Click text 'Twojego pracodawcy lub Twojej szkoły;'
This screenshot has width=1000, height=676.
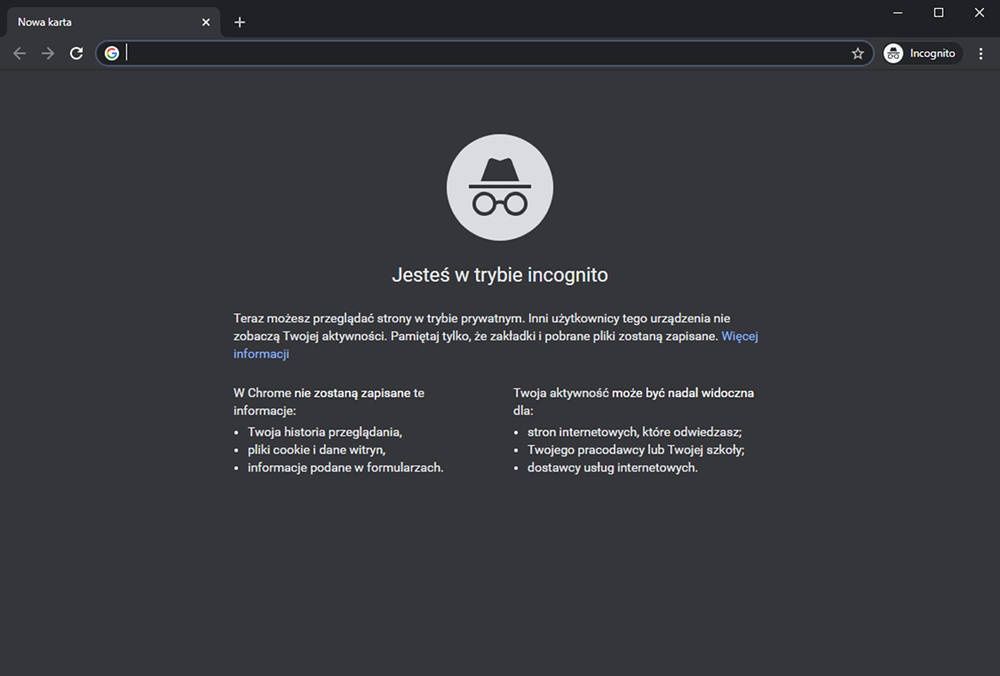(x=636, y=450)
